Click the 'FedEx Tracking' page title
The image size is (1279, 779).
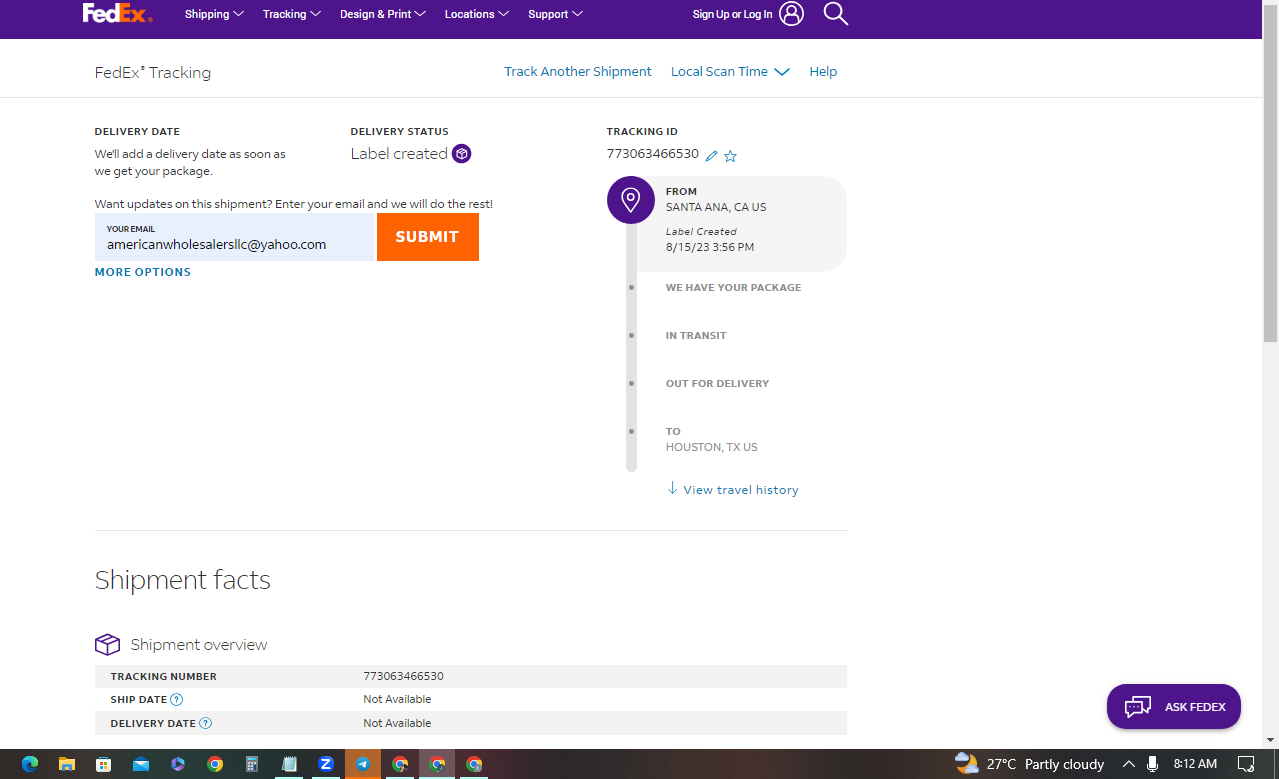(x=153, y=73)
